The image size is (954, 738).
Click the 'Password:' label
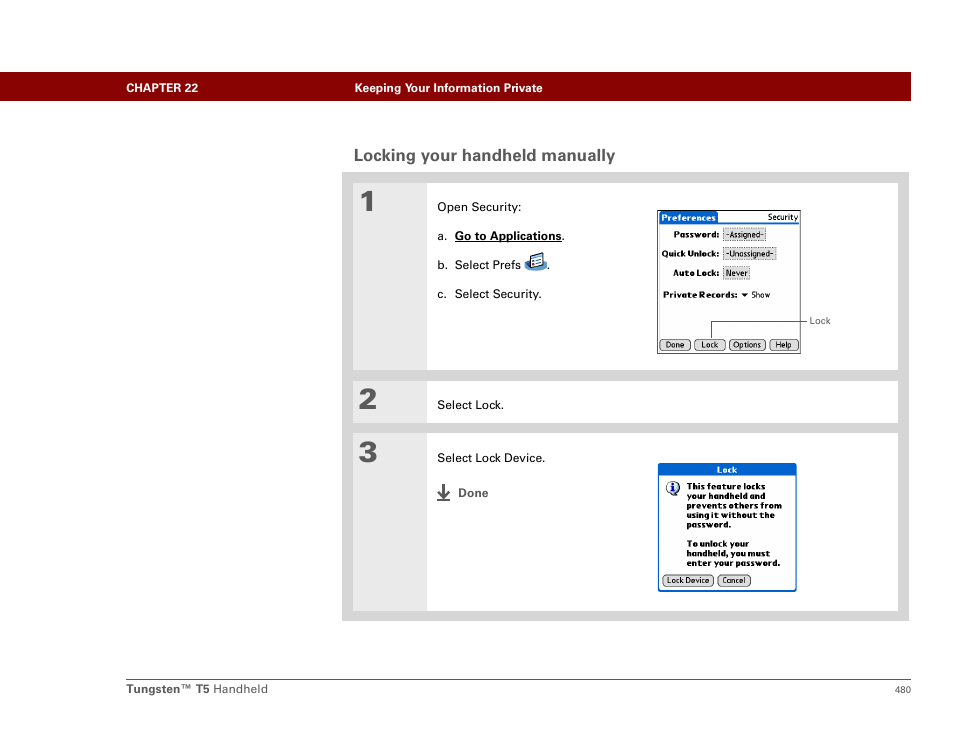696,235
